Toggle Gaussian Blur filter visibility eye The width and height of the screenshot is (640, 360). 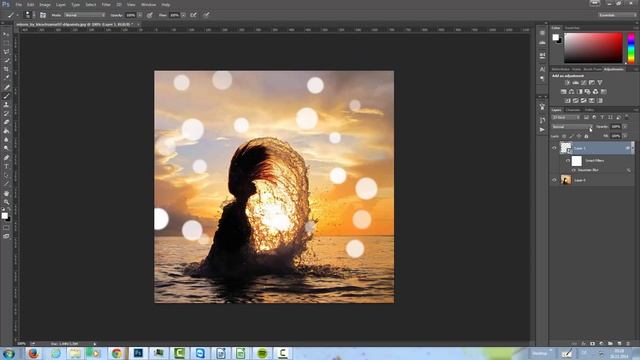coord(573,170)
